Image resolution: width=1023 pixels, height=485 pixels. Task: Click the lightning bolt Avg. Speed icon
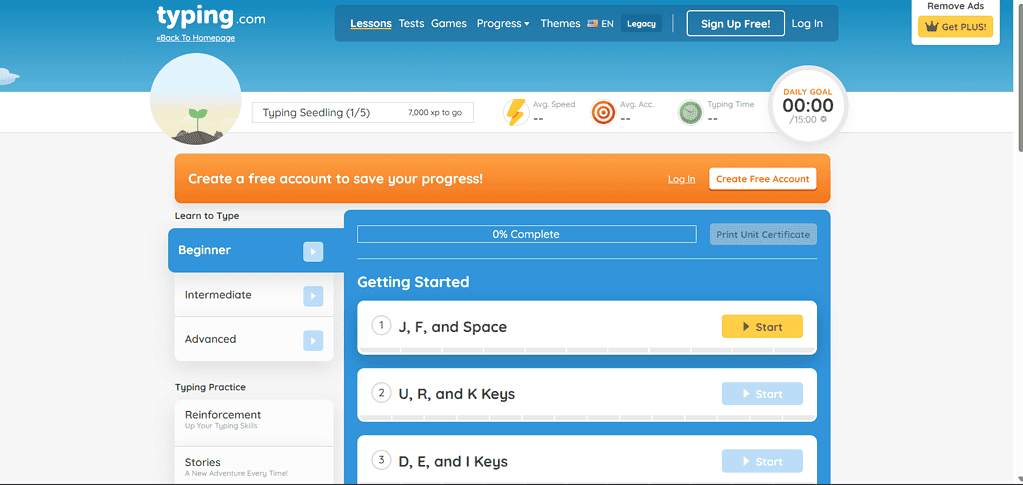[516, 112]
